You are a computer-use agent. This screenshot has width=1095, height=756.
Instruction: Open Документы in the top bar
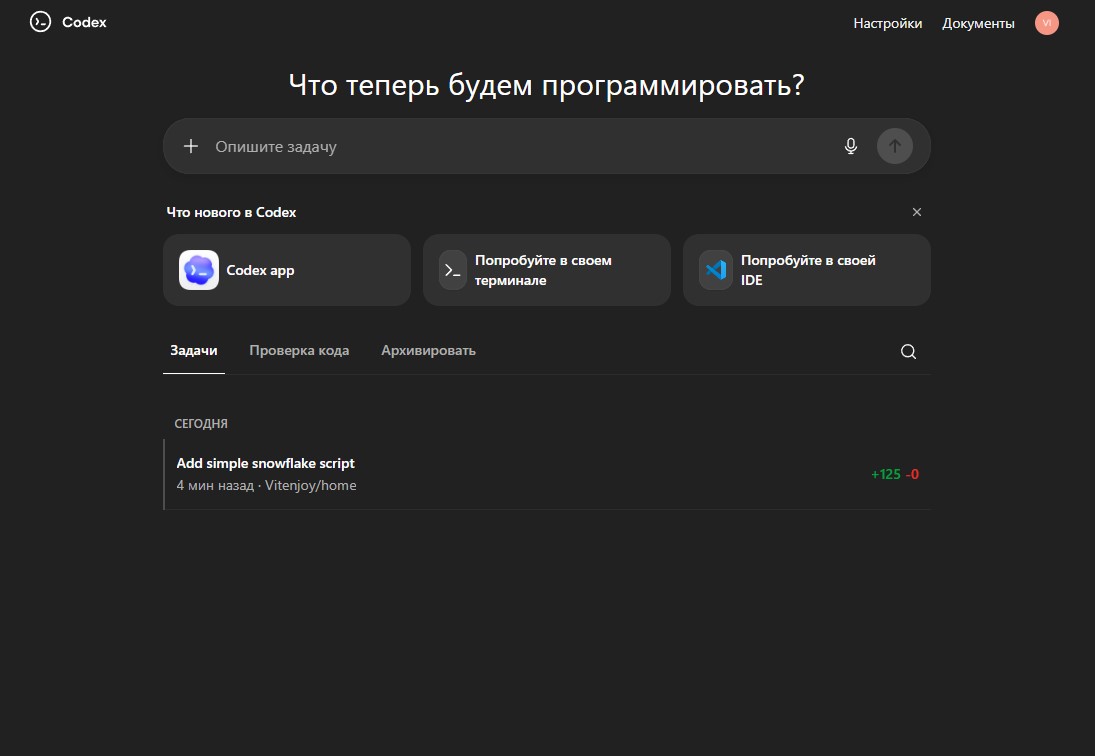[978, 23]
